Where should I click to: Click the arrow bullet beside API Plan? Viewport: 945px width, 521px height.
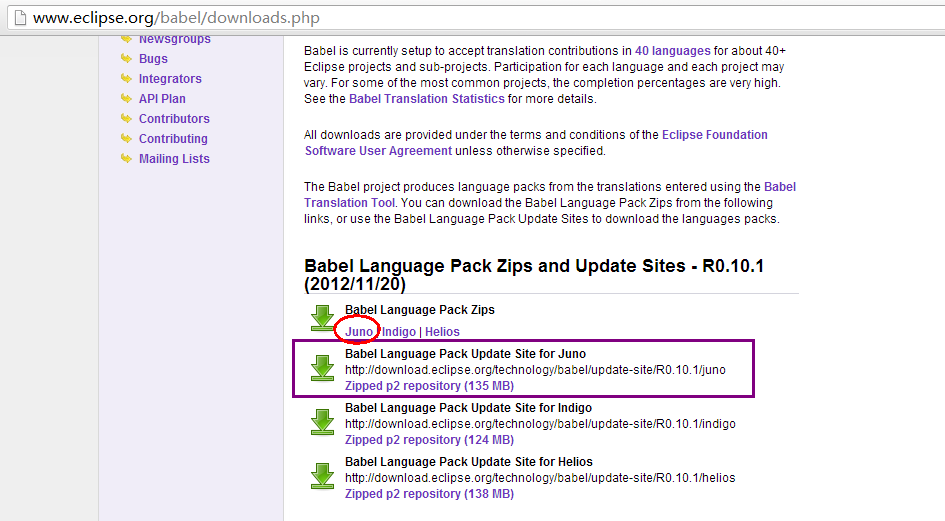[x=126, y=98]
